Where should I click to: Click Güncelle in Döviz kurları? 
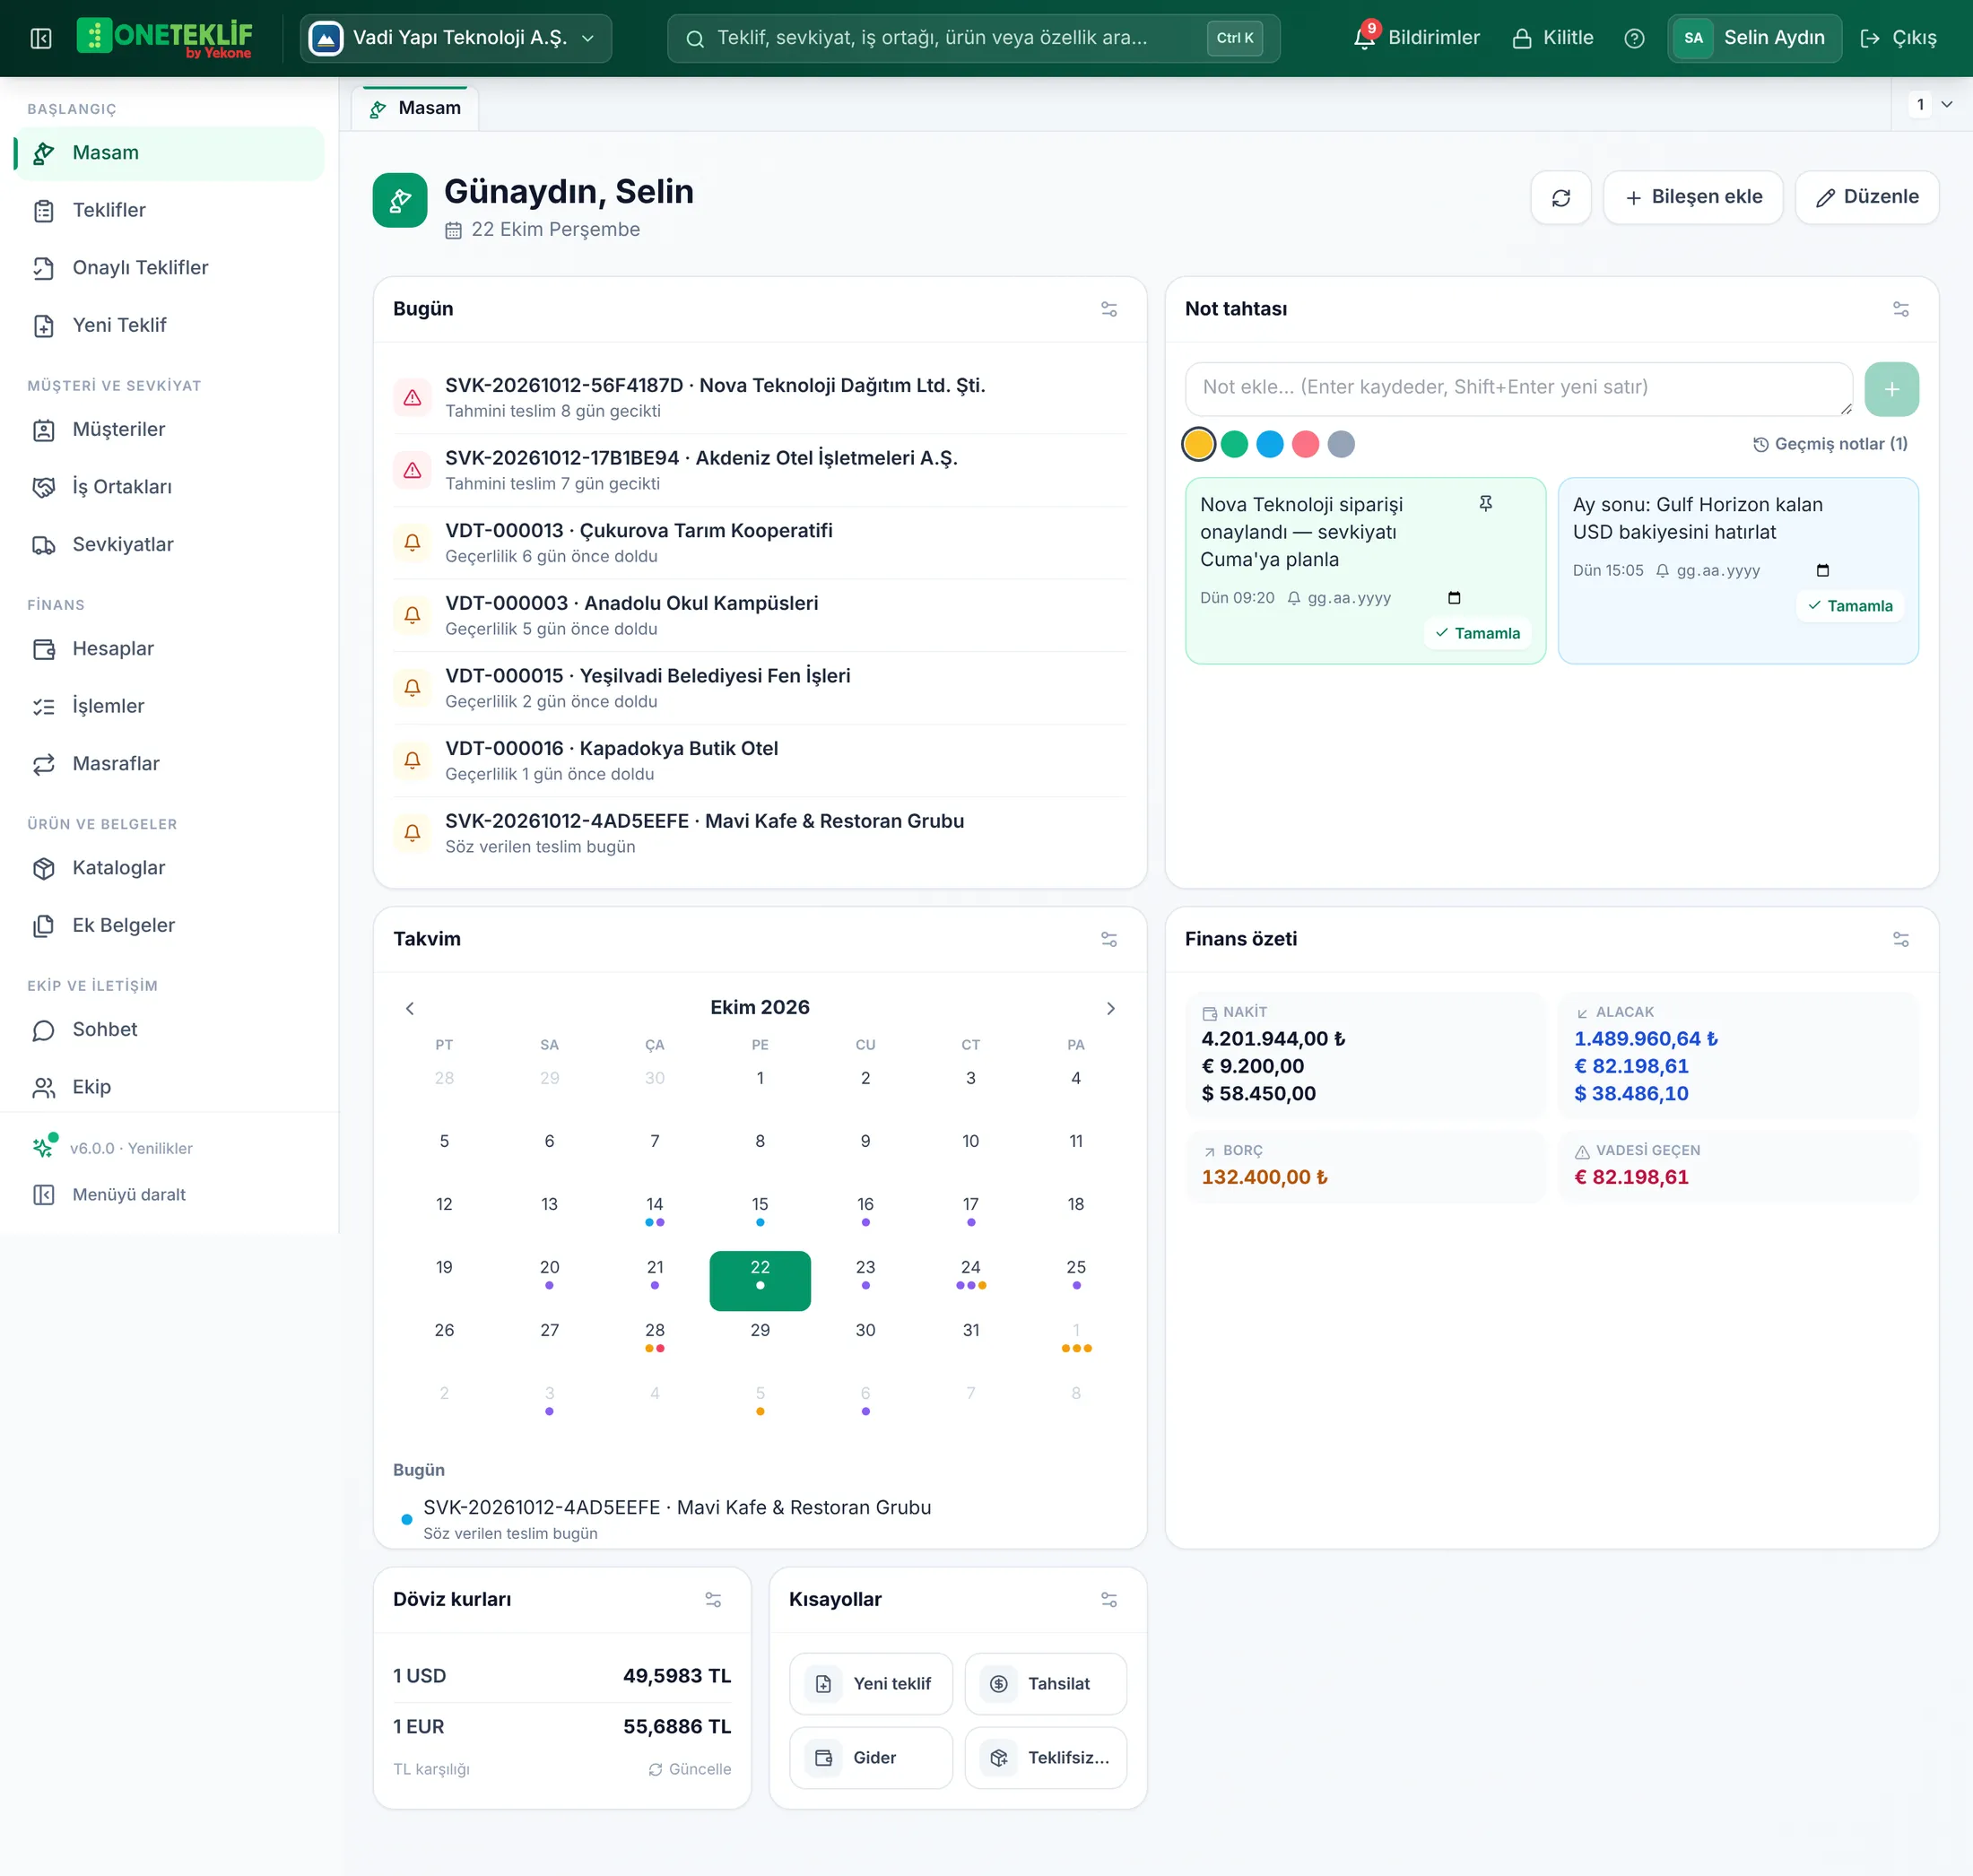(690, 1769)
